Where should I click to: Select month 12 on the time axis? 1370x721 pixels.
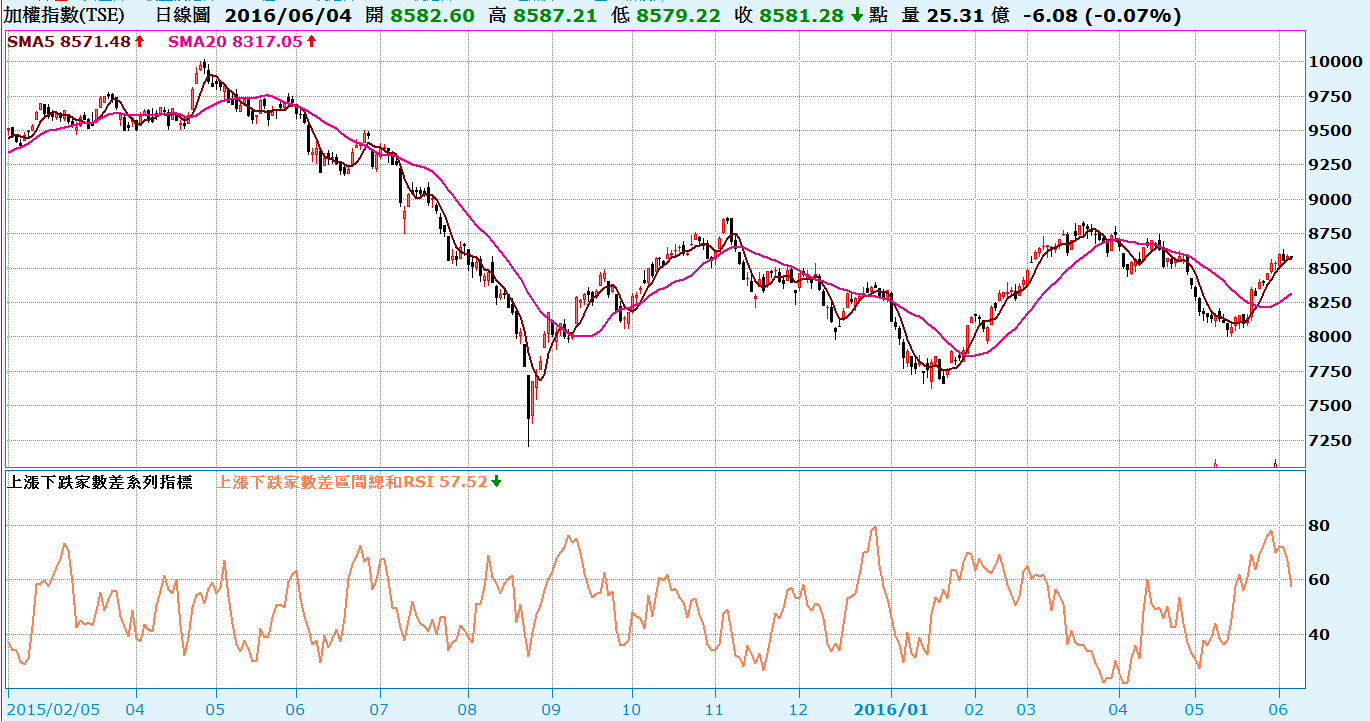(x=798, y=708)
